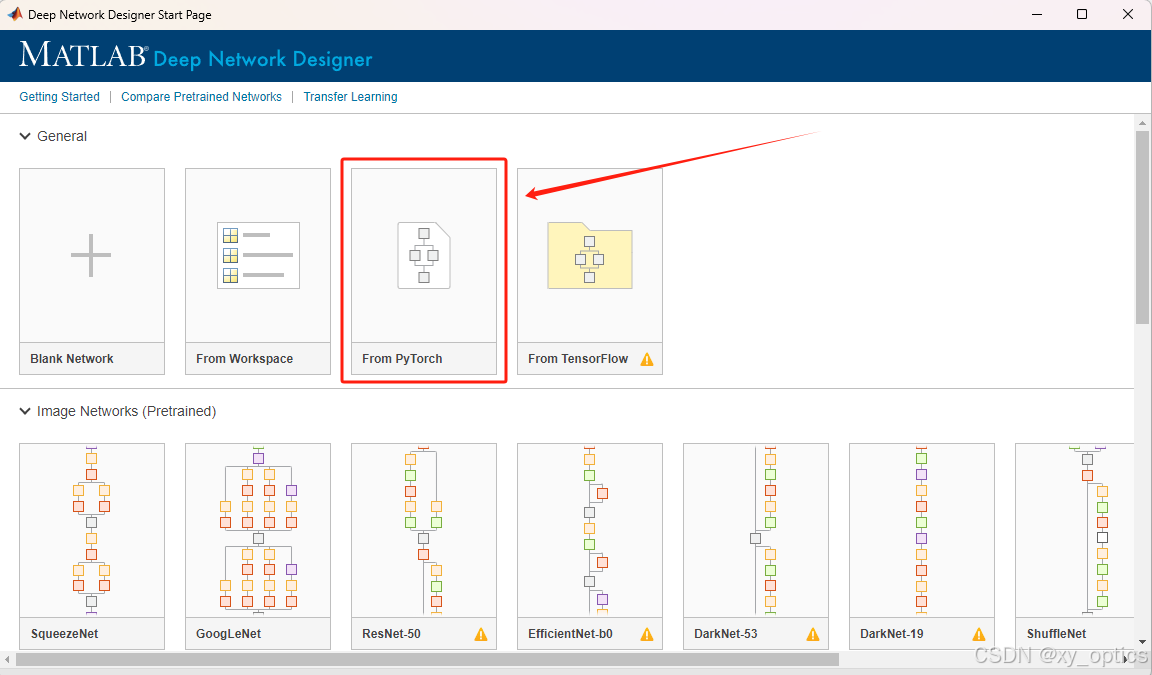Collapse the General section
Viewport: 1152px width, 675px height.
pyautogui.click(x=25, y=136)
